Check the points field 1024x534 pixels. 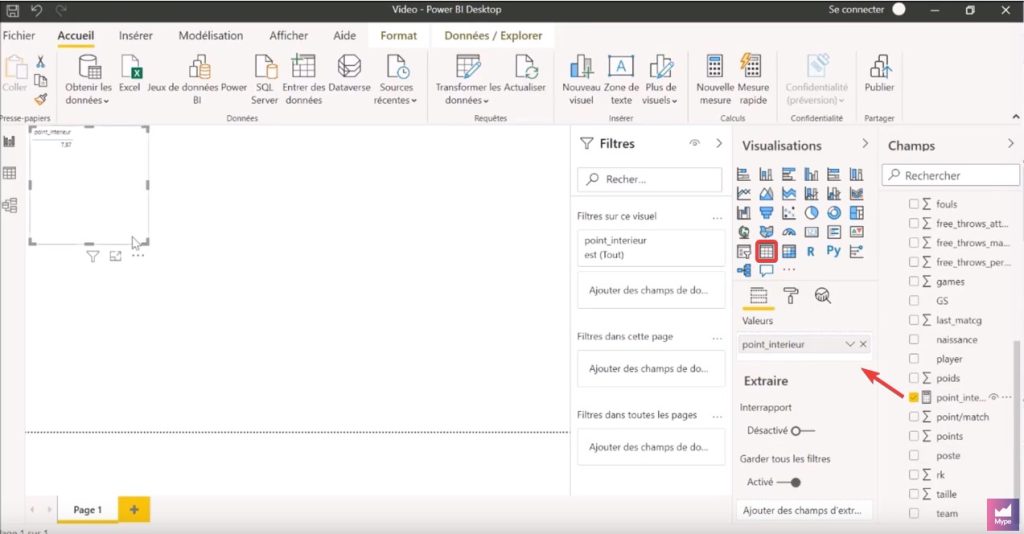pos(914,436)
